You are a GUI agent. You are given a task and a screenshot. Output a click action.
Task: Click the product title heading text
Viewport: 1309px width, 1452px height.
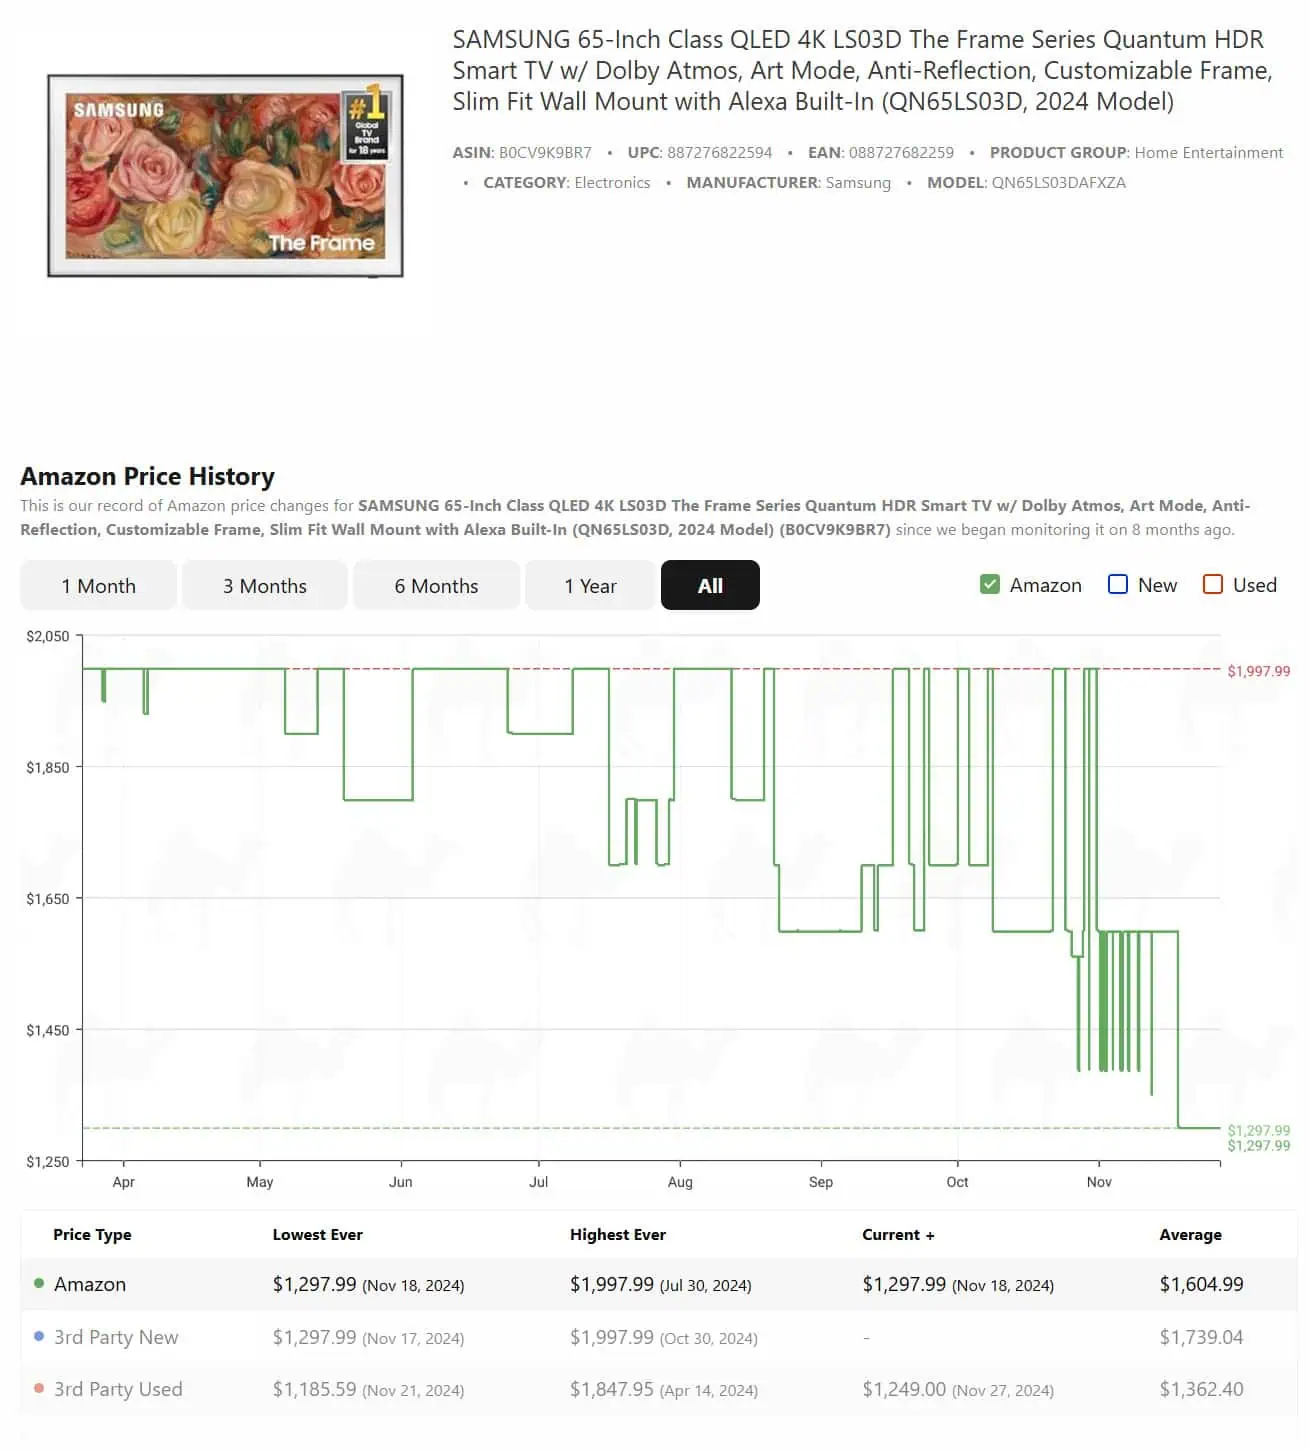click(861, 70)
